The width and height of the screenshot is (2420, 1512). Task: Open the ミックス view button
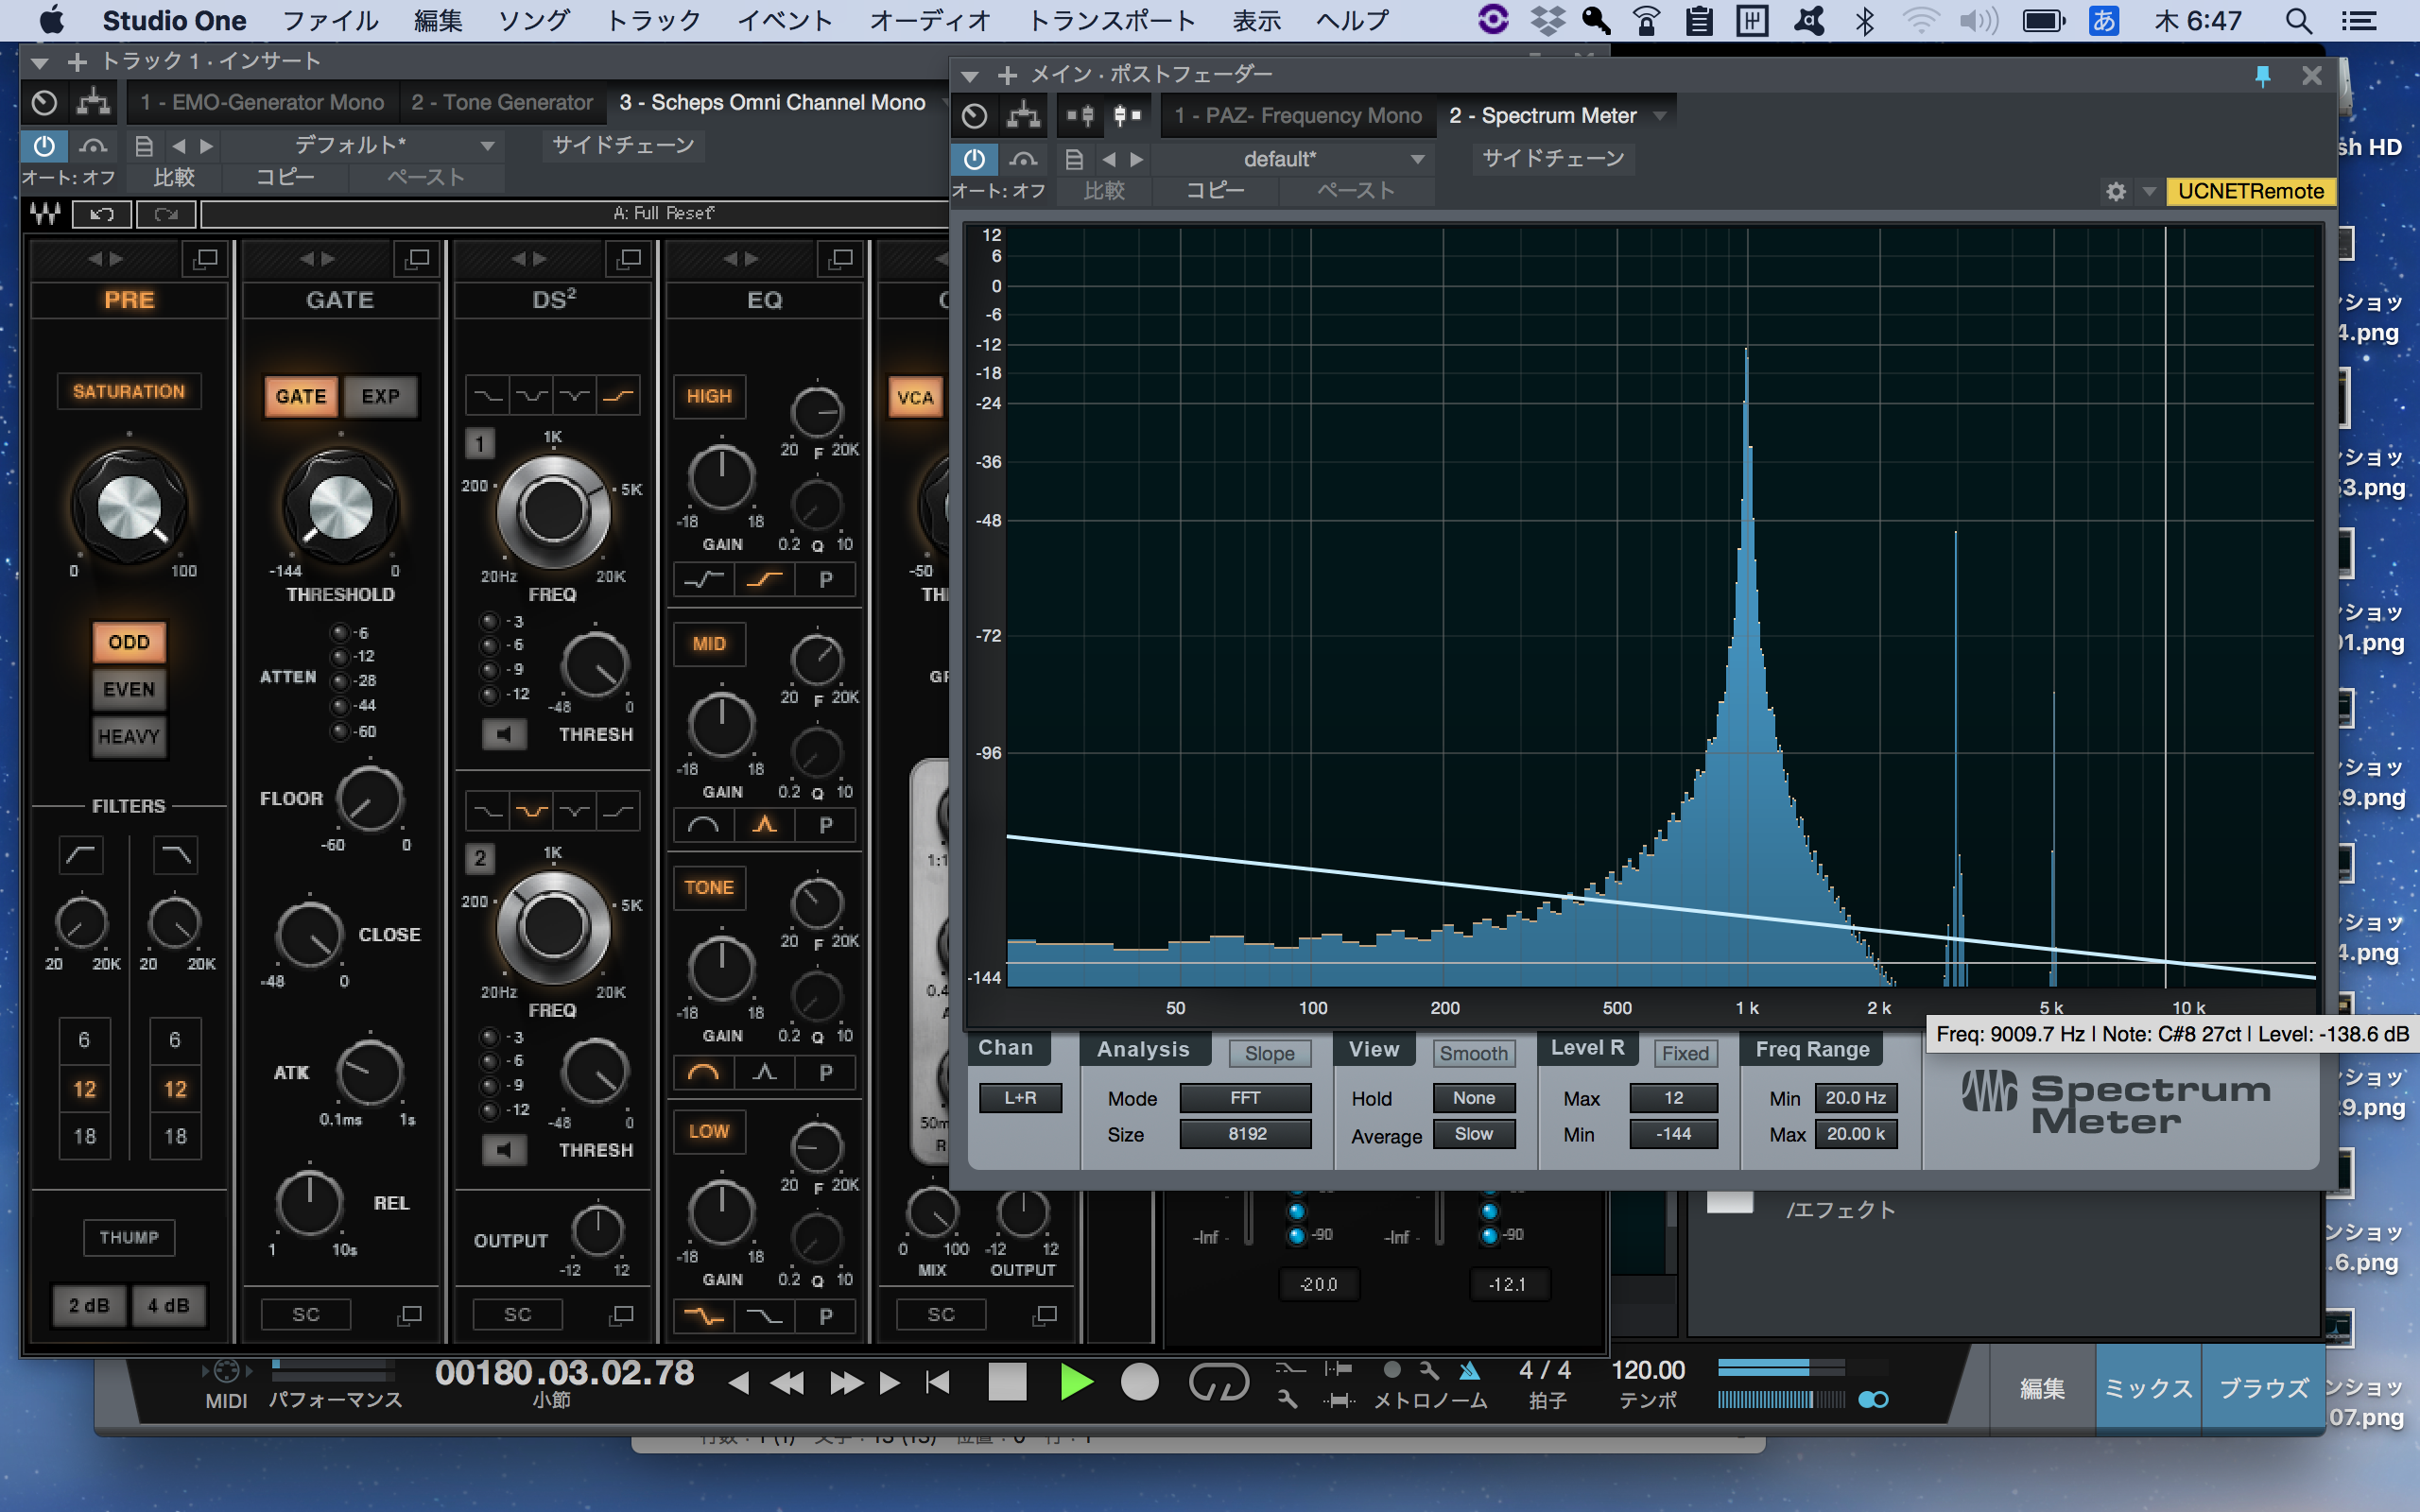[2148, 1388]
